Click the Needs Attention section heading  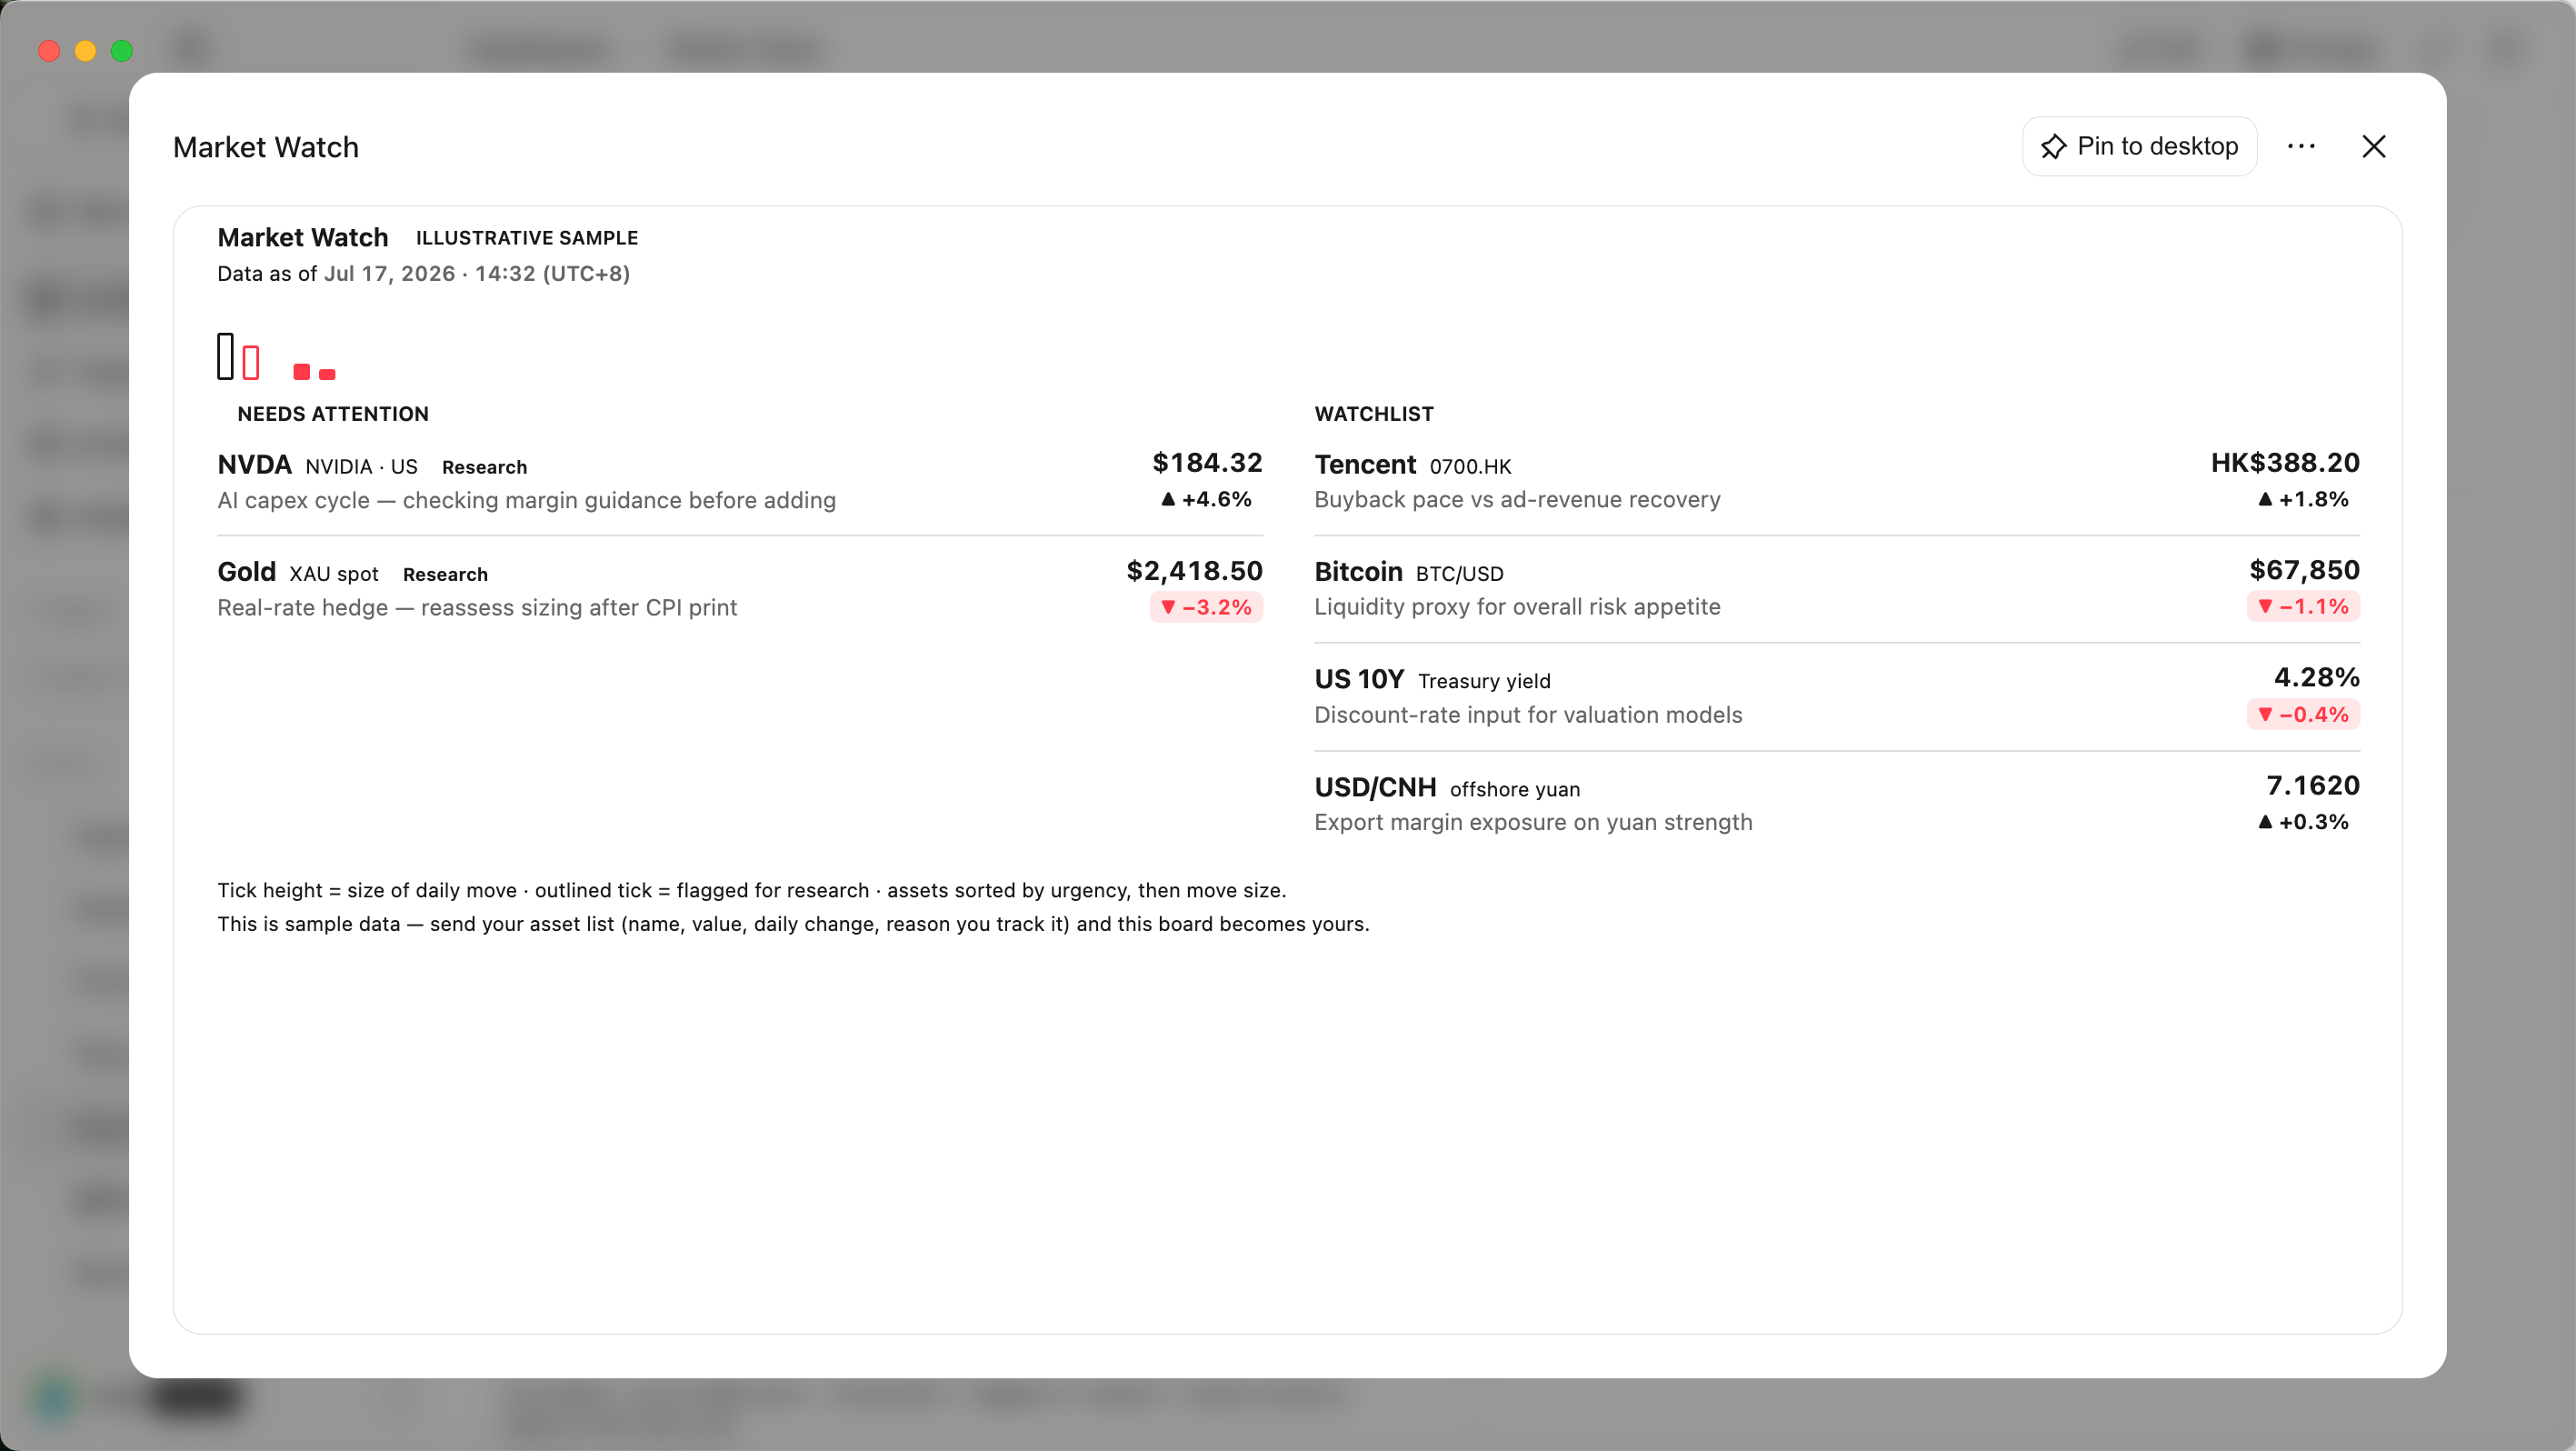tap(333, 414)
